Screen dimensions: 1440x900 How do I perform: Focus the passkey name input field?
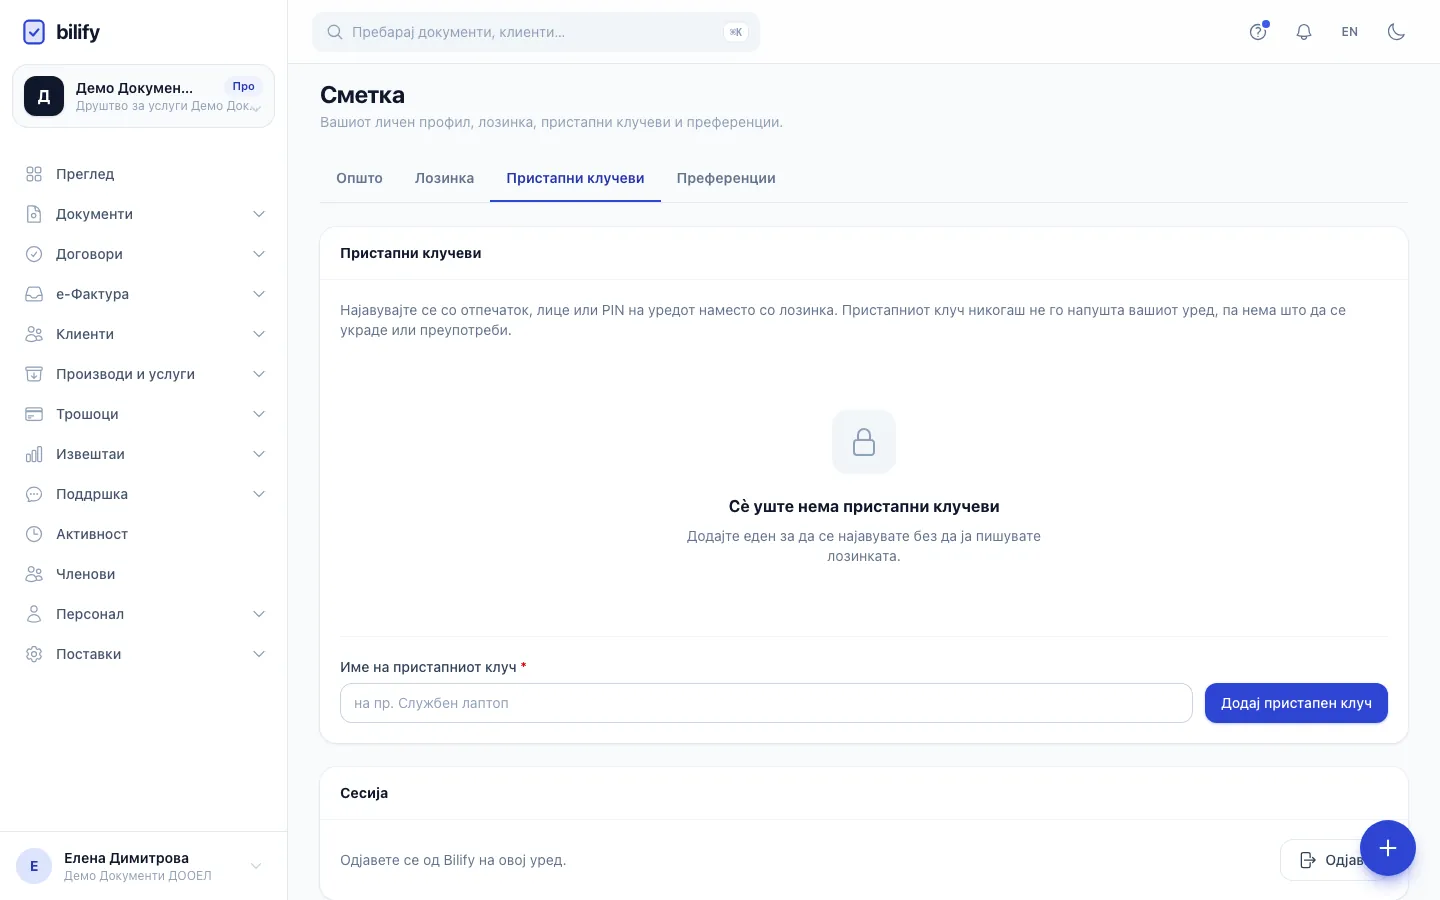[766, 703]
